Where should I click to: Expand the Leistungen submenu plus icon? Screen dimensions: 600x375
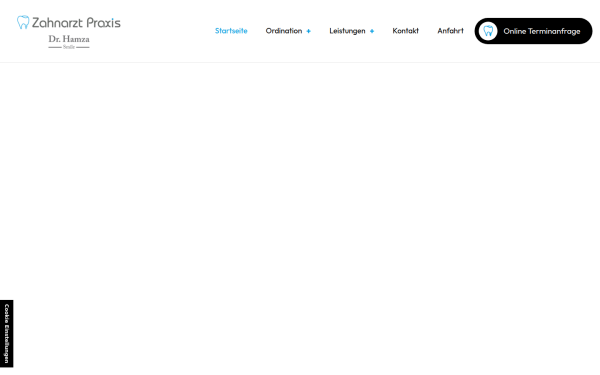tap(372, 31)
